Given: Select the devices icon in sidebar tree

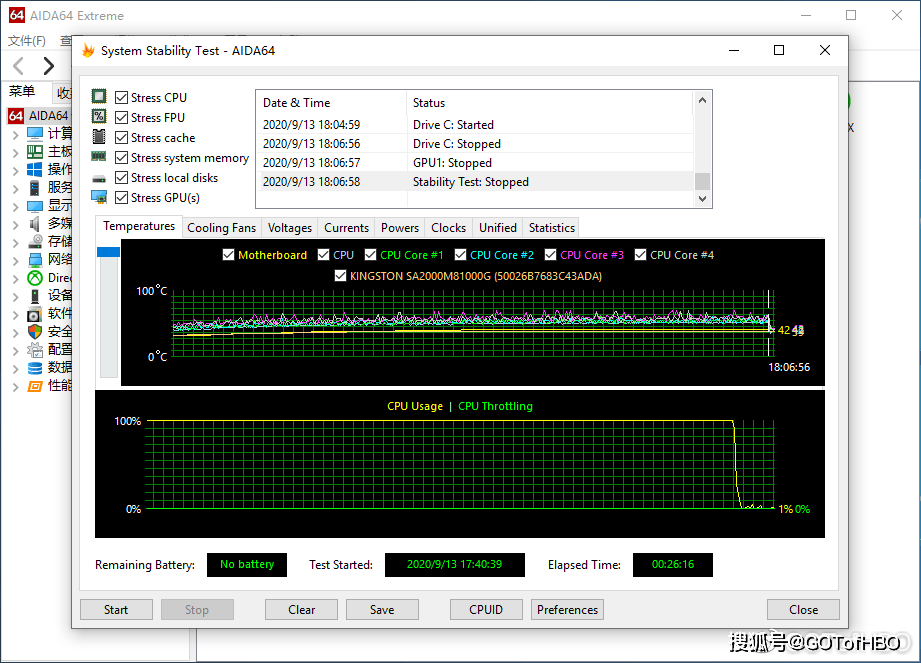Looking at the screenshot, I should coord(35,296).
